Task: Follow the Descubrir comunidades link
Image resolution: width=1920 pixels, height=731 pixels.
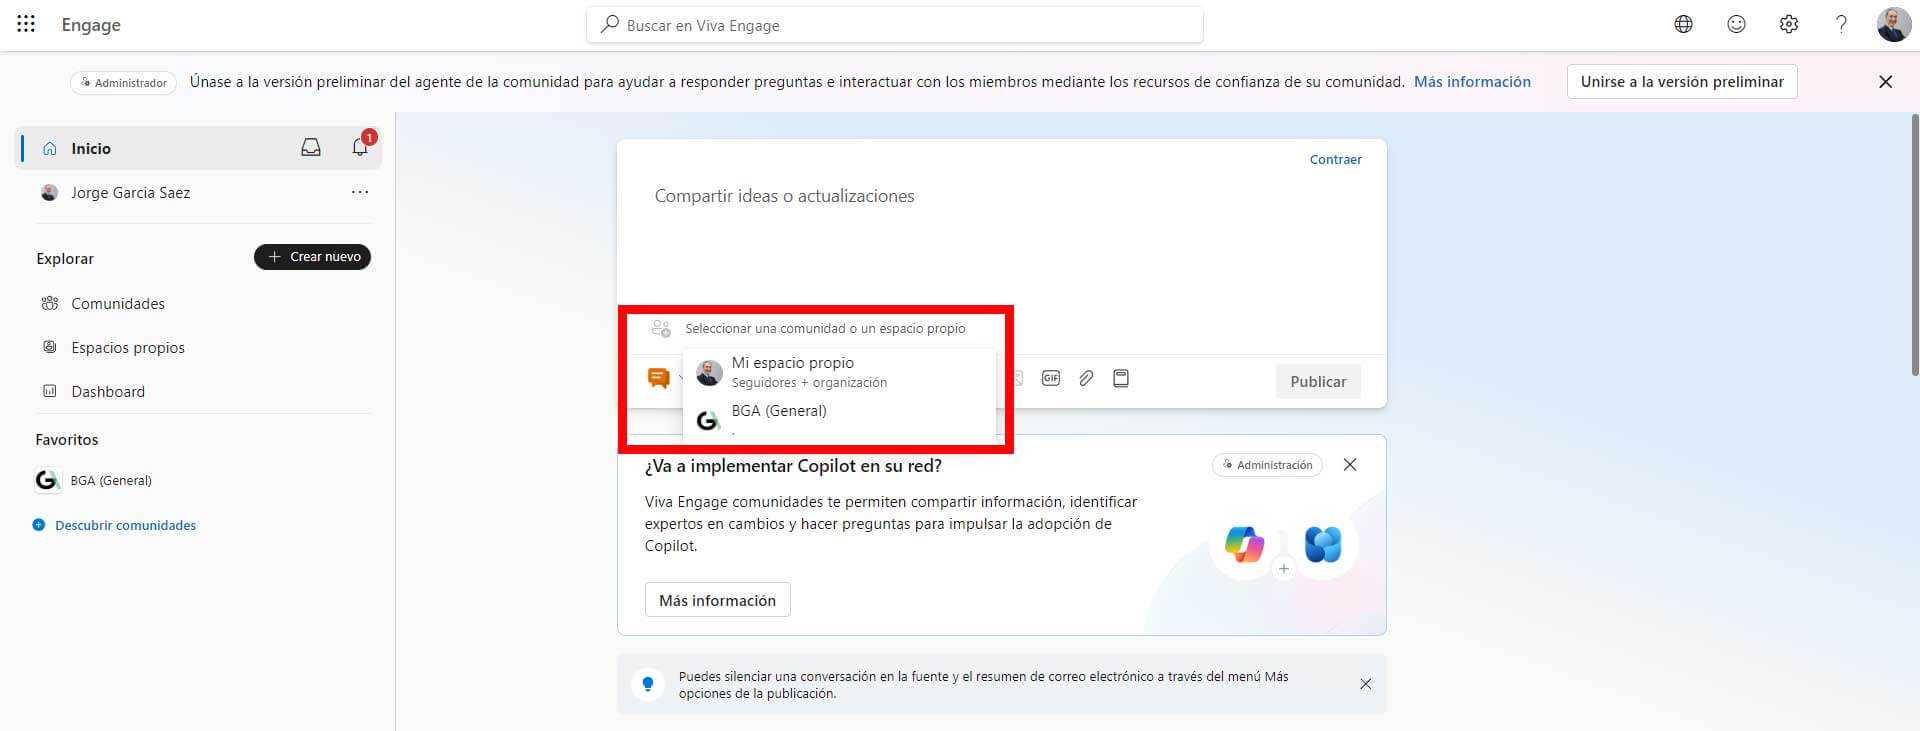Action: [x=125, y=525]
